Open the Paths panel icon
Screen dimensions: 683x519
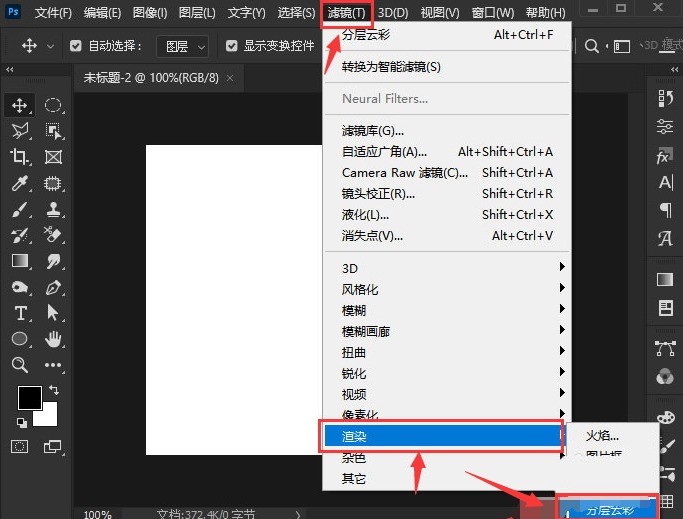pyautogui.click(x=665, y=349)
